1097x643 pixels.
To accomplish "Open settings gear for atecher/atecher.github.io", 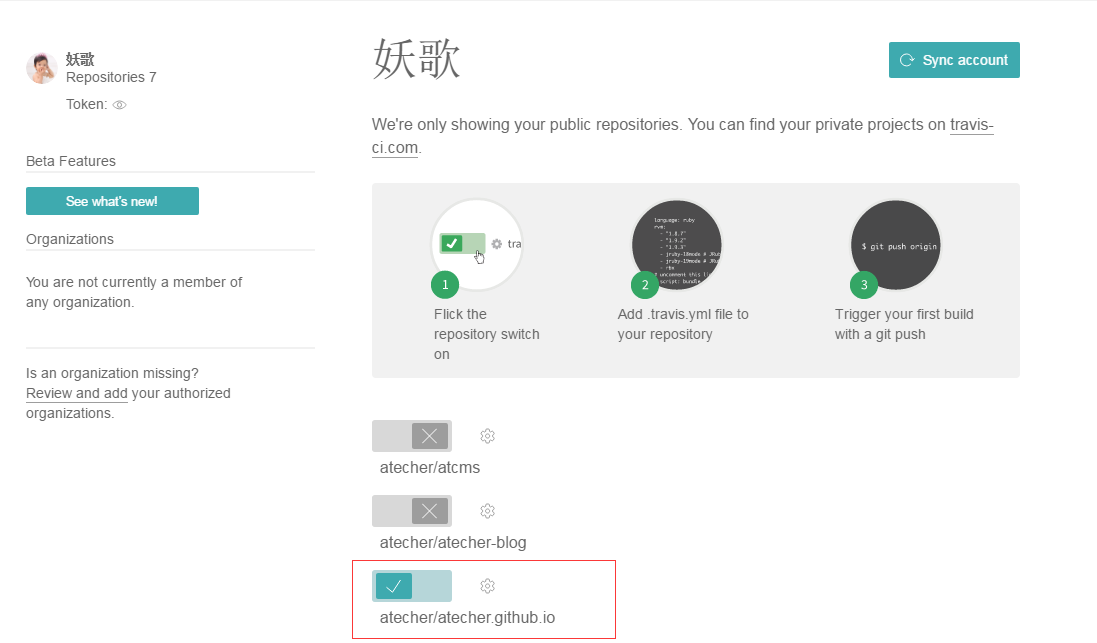I will pyautogui.click(x=487, y=586).
